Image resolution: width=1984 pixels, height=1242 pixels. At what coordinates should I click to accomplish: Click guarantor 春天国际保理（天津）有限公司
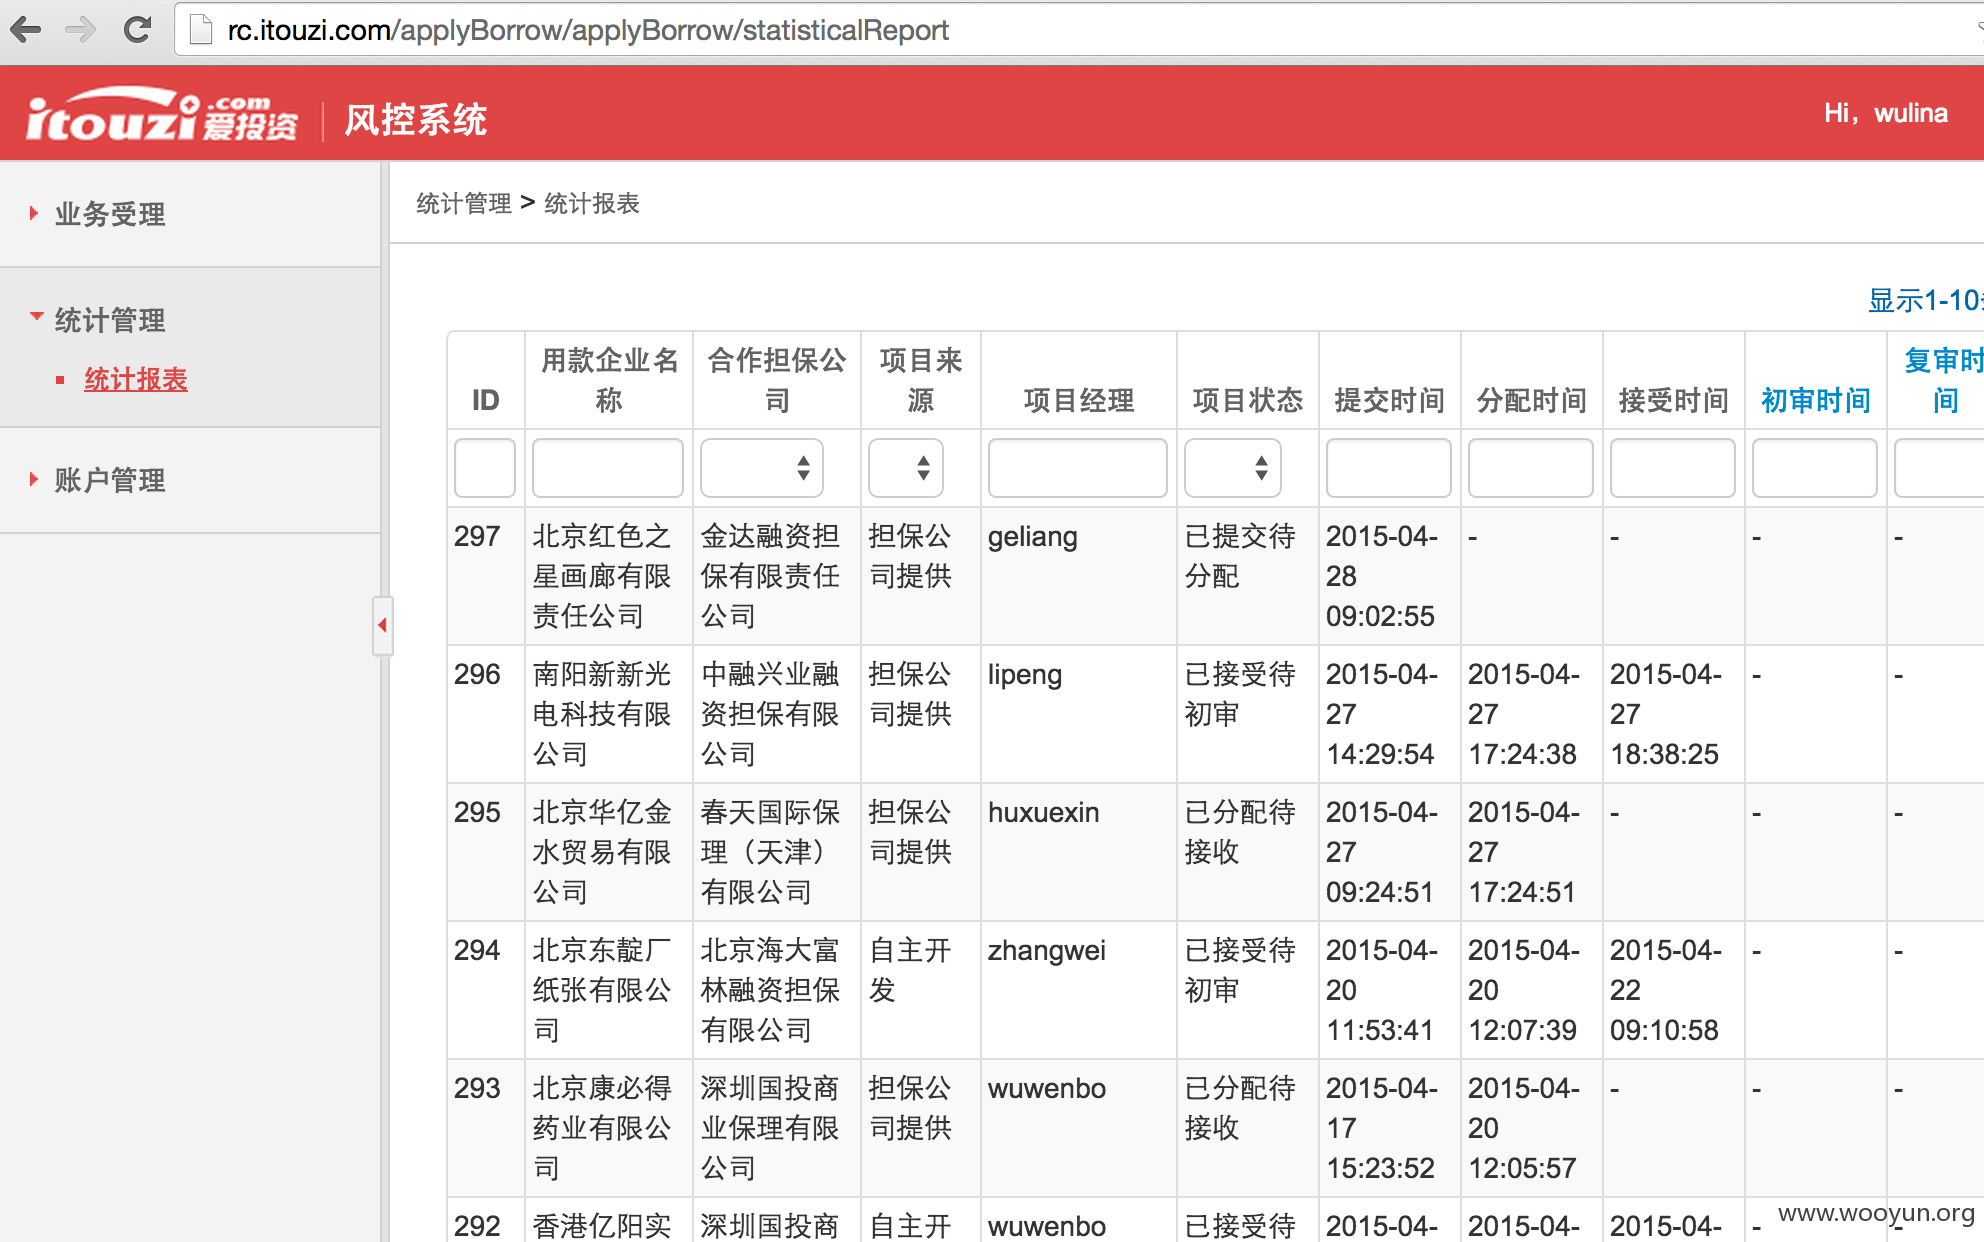pos(770,853)
